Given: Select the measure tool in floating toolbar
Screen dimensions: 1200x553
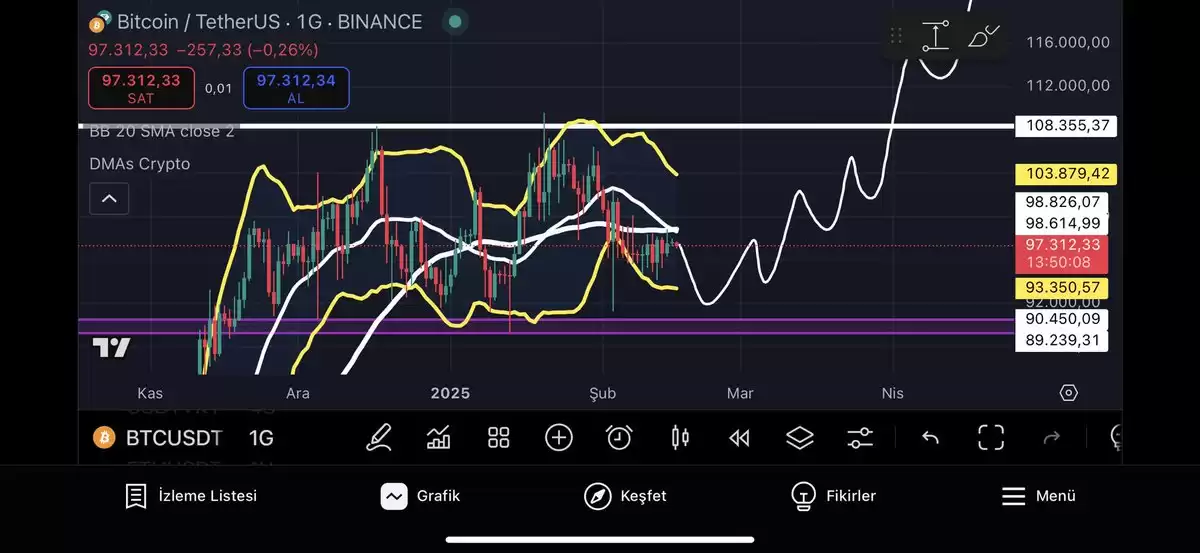Looking at the screenshot, I should 935,36.
